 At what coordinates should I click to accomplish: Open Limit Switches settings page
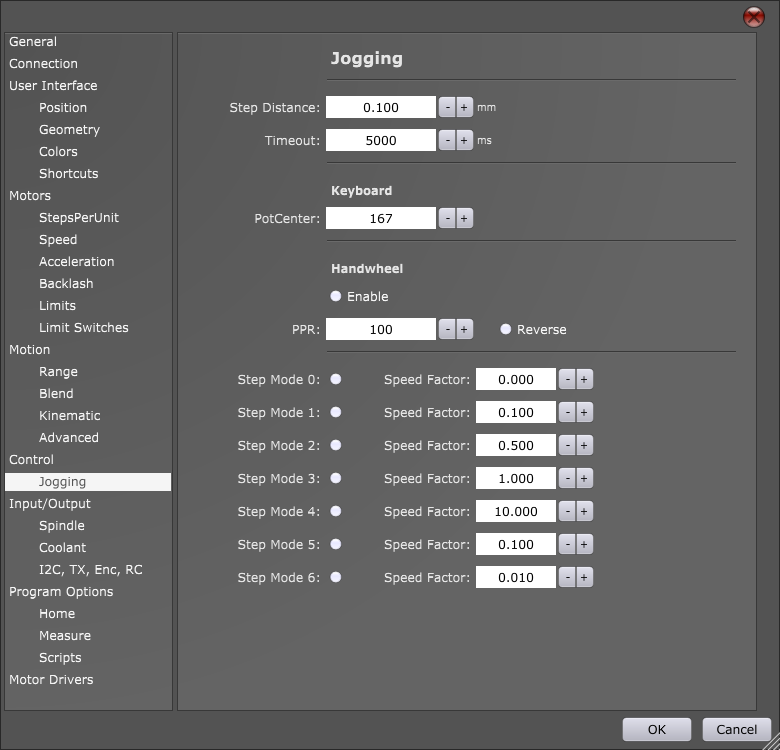[83, 328]
